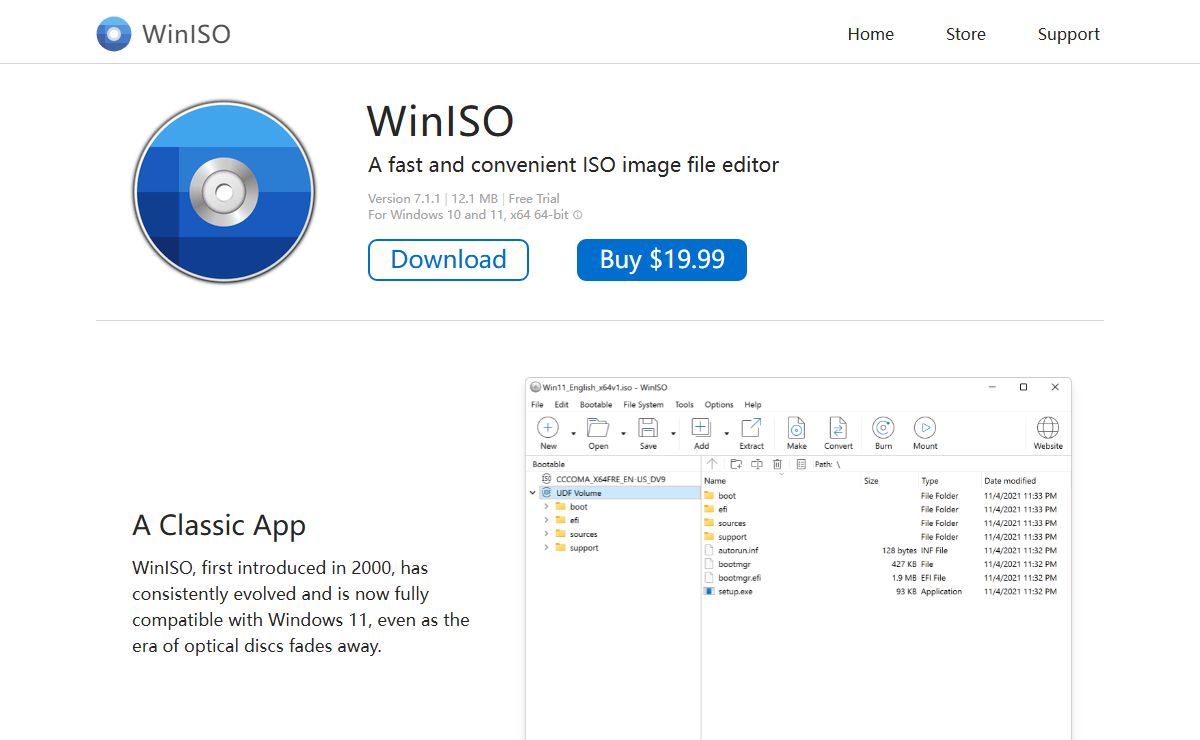Click the Convert toolbar icon
Screen dimensions: 1200x740
tap(838, 427)
